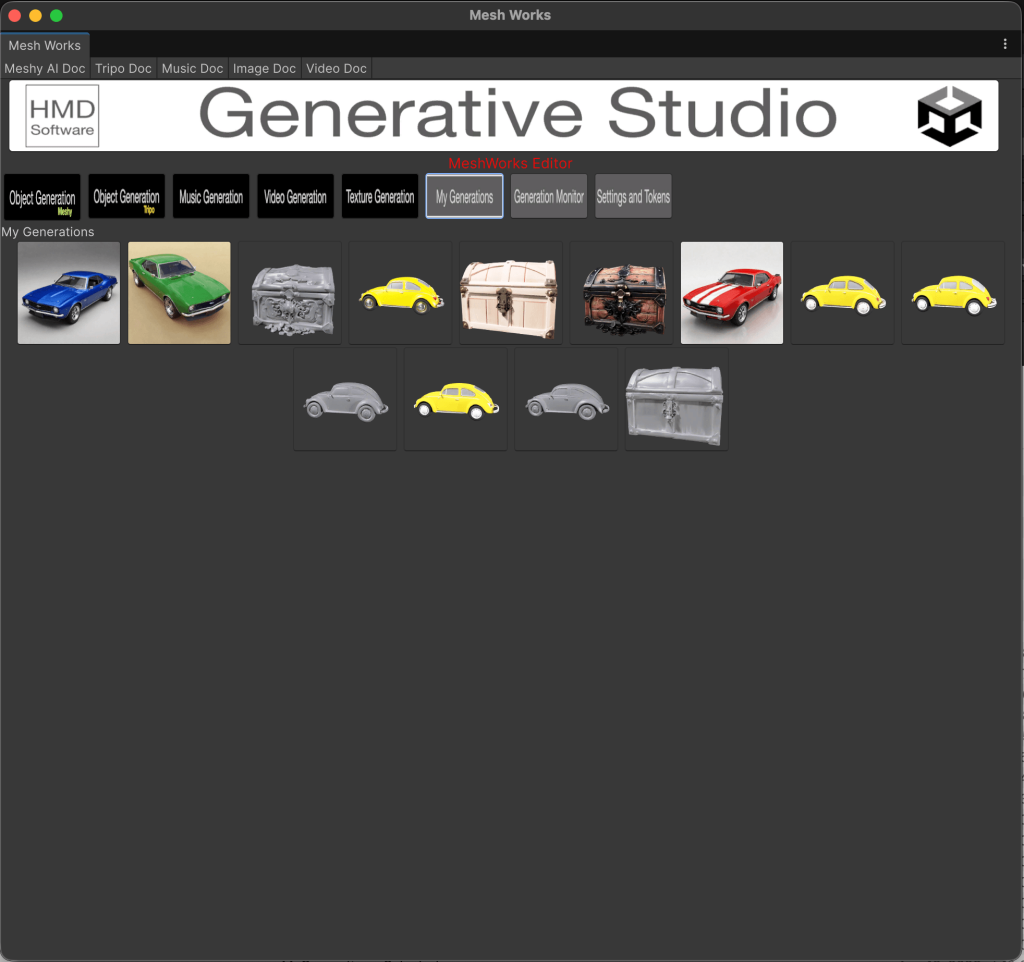
Task: Select the Mesh Works window tab
Action: coord(44,45)
